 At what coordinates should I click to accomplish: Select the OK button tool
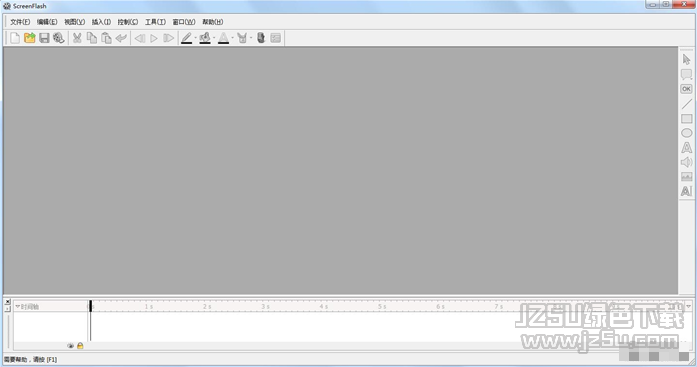(686, 89)
